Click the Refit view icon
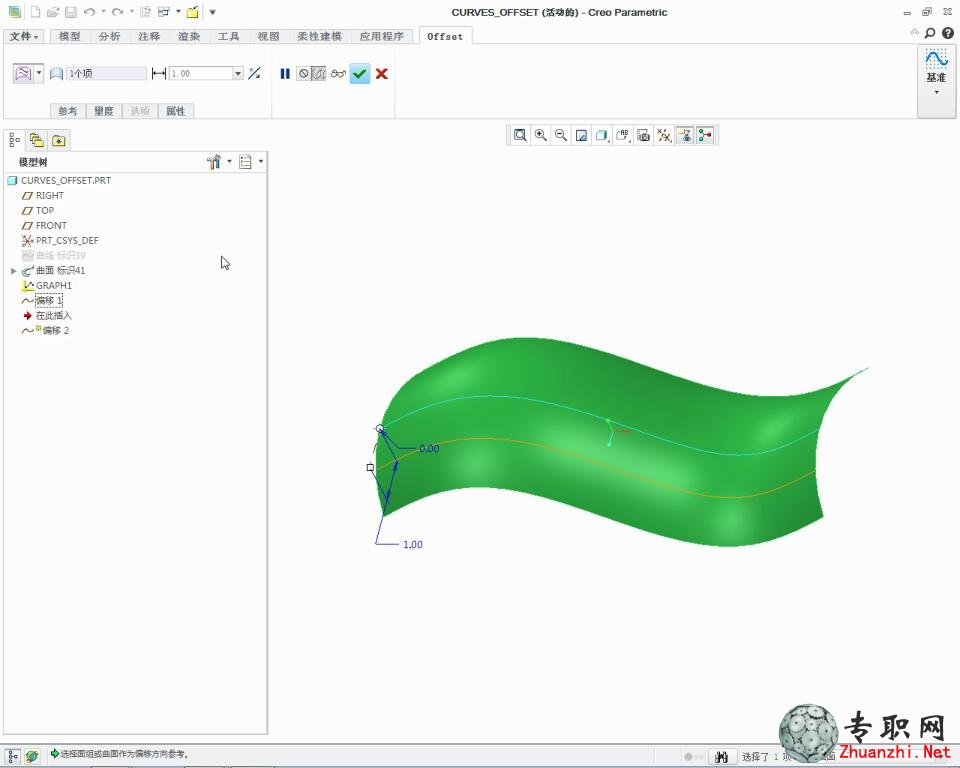 tap(520, 135)
